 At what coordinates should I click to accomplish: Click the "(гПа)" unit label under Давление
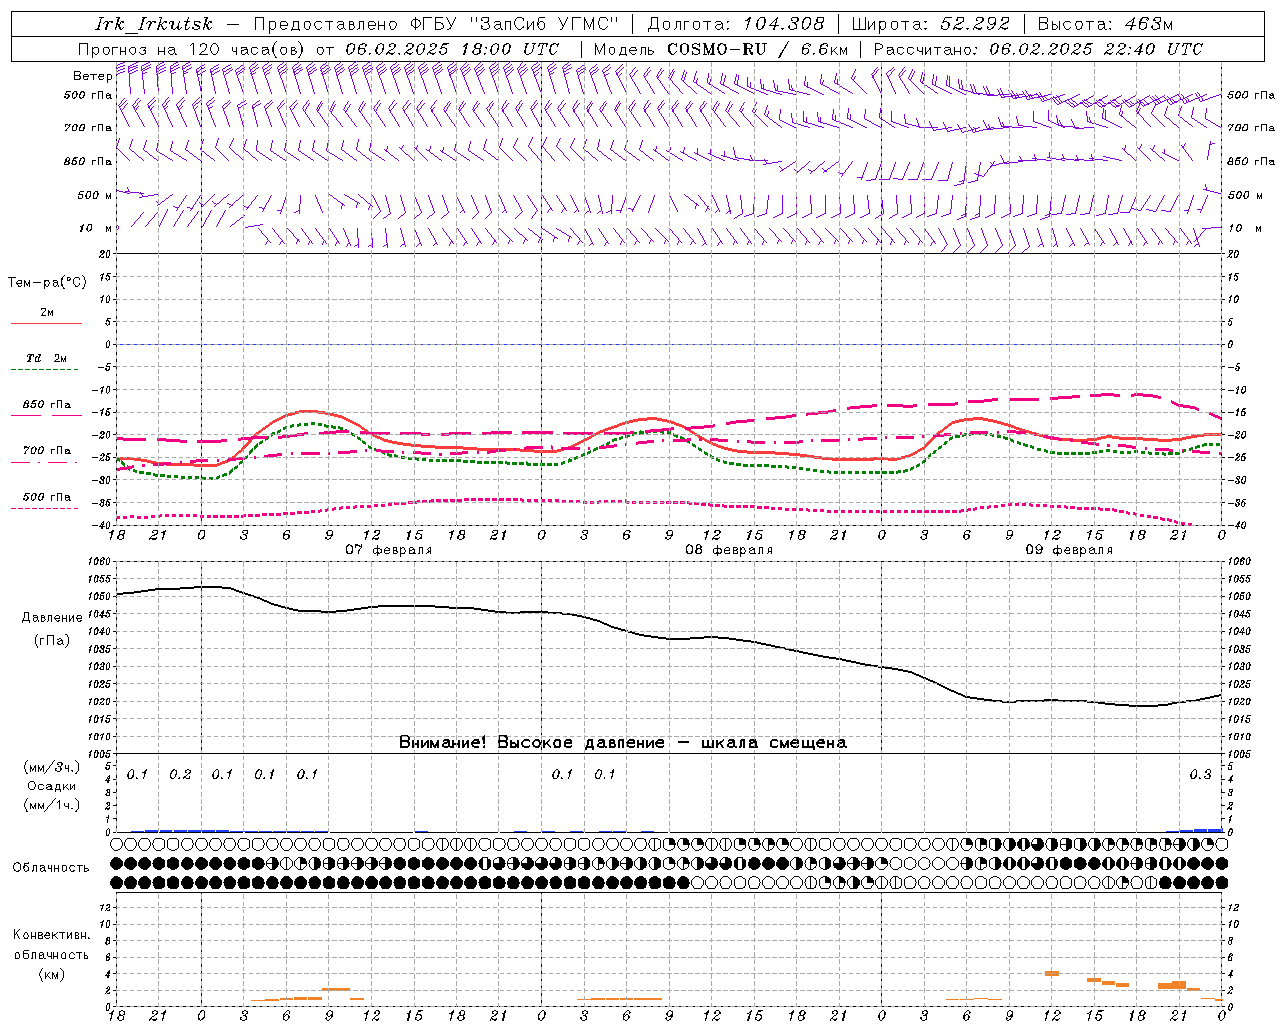52,641
